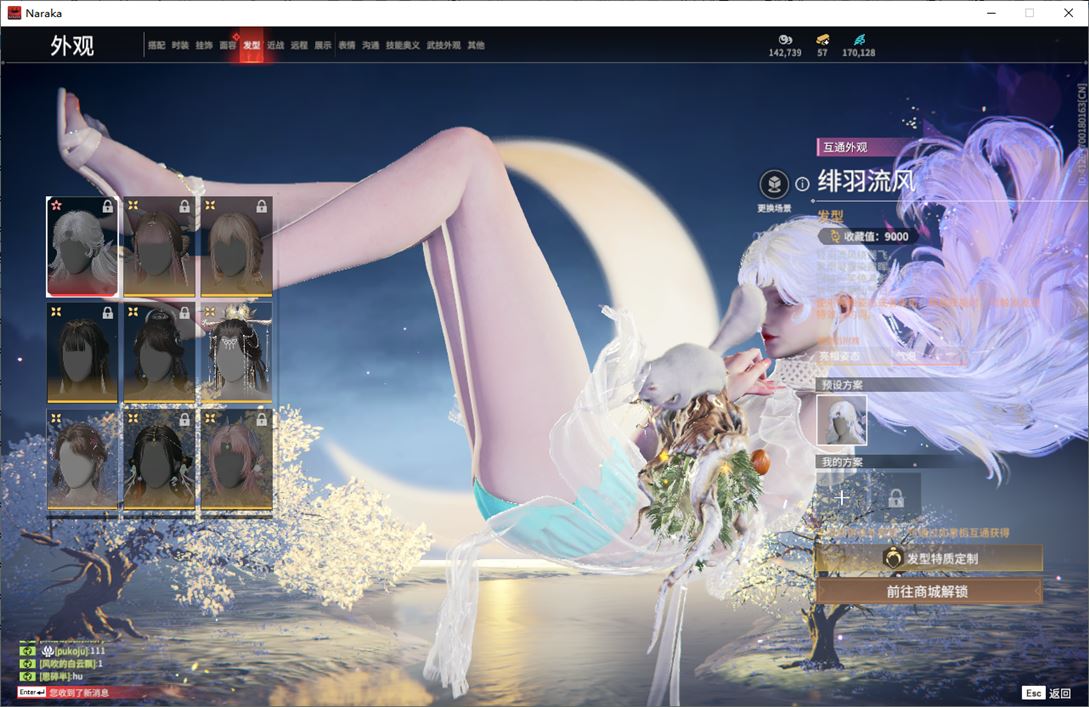The height and width of the screenshot is (707, 1089).
Task: Open the 面容 tab
Action: [228, 45]
